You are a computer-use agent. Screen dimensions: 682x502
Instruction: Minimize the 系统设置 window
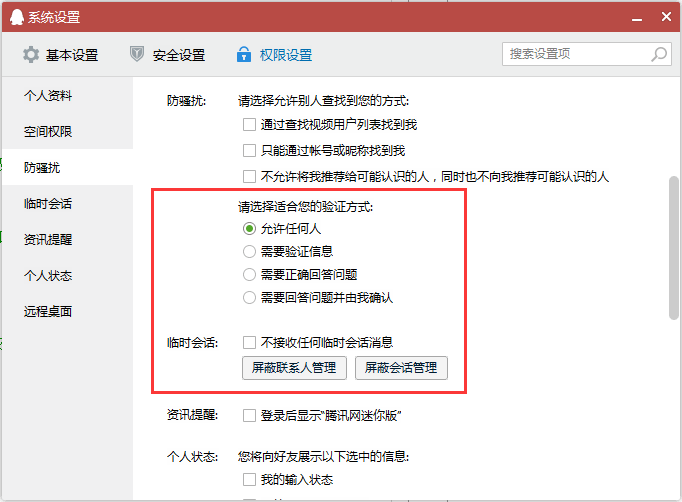click(637, 19)
